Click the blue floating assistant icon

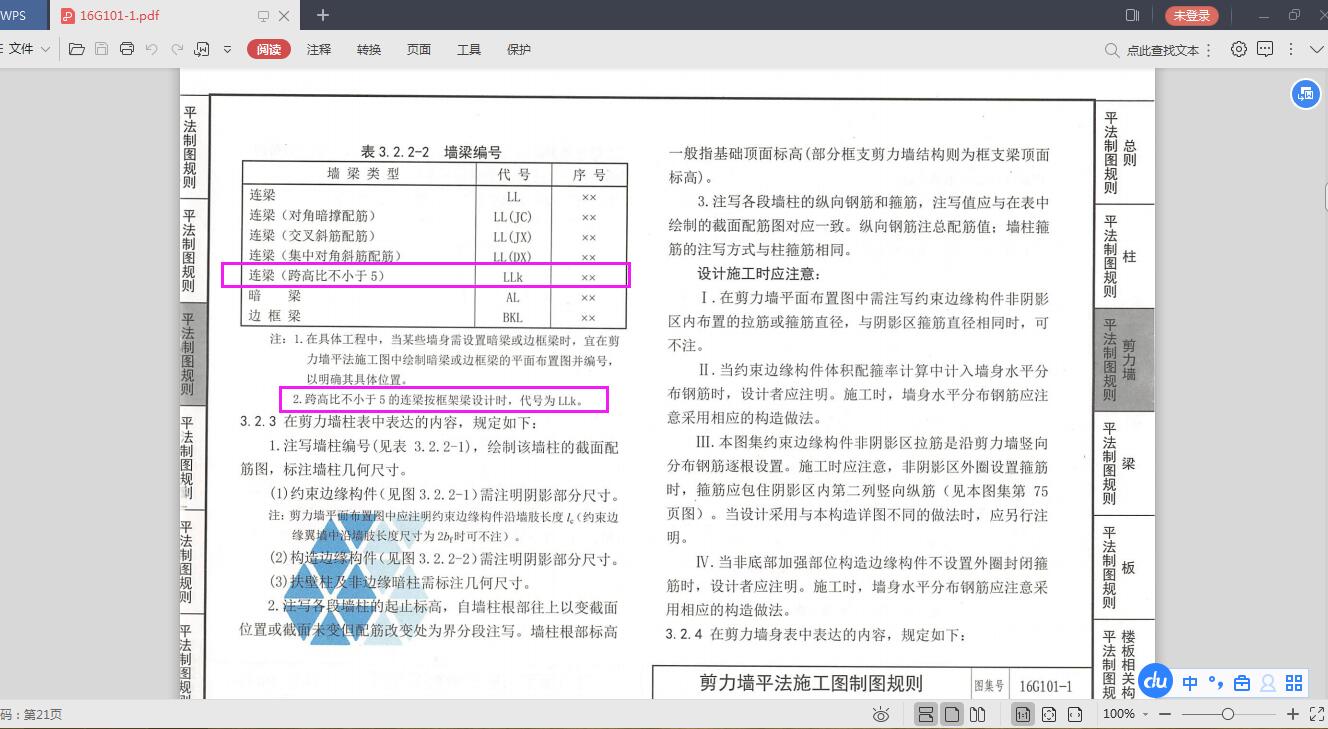point(1305,94)
